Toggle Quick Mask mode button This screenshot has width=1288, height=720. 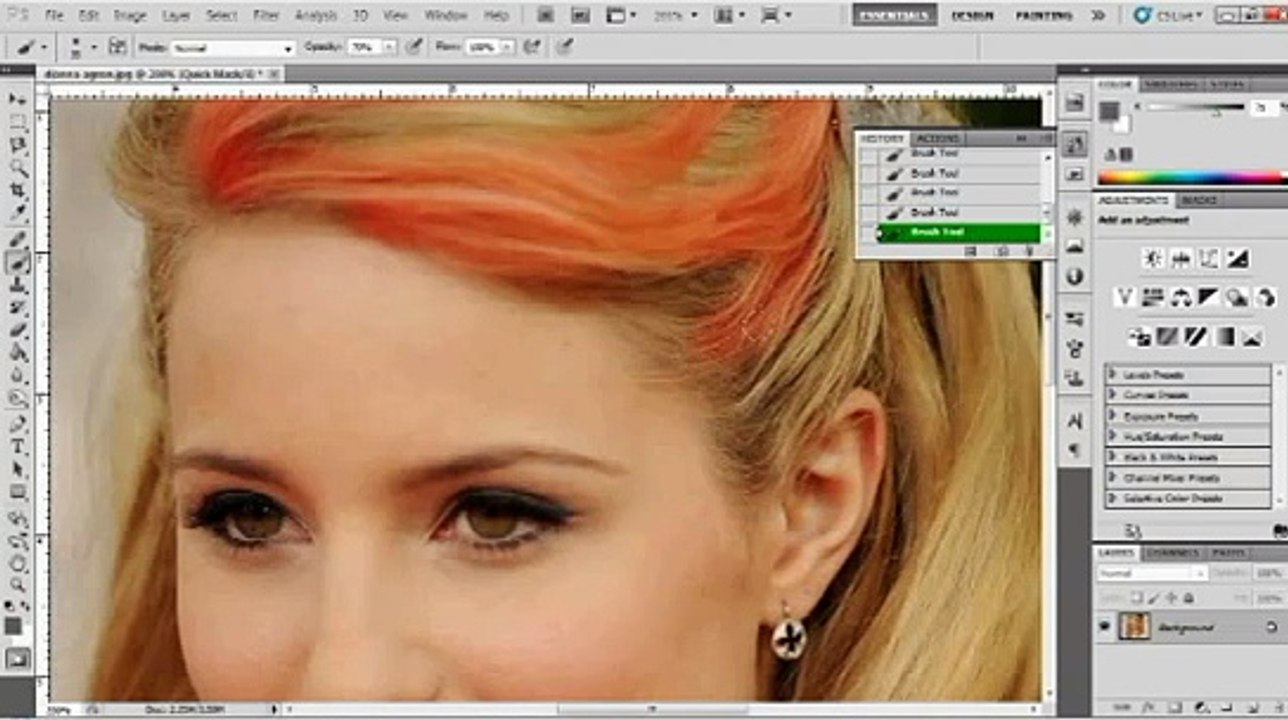[16, 658]
